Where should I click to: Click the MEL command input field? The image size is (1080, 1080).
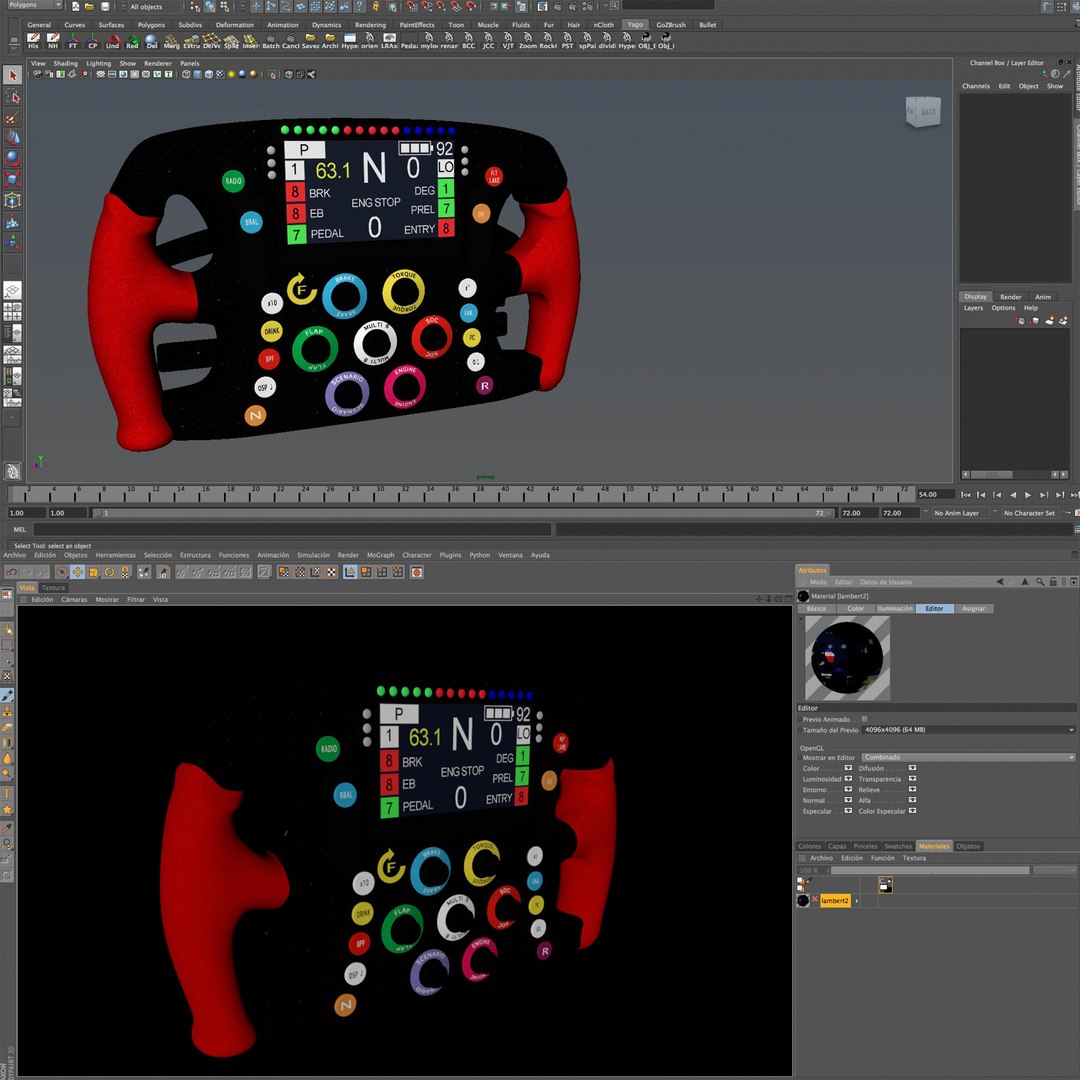coord(292,530)
